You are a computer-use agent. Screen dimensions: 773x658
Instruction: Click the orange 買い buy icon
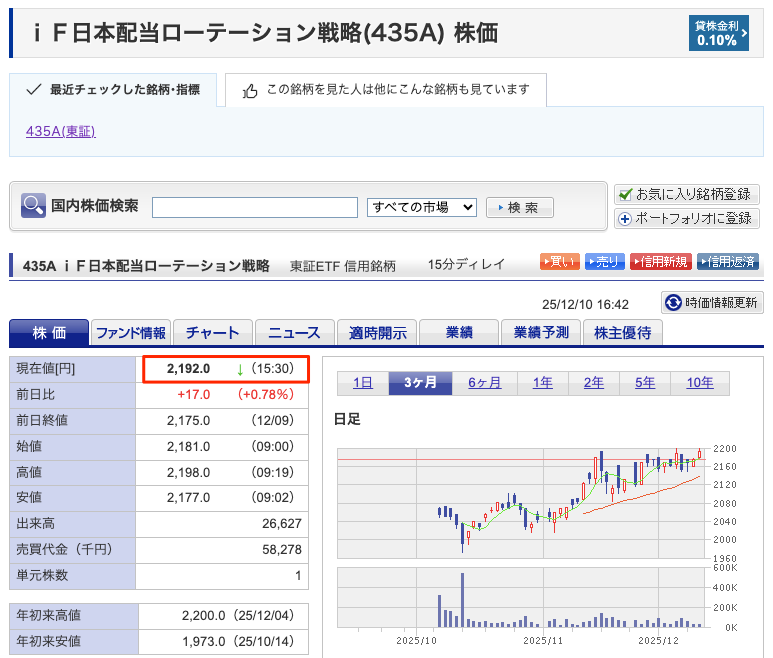click(x=559, y=262)
